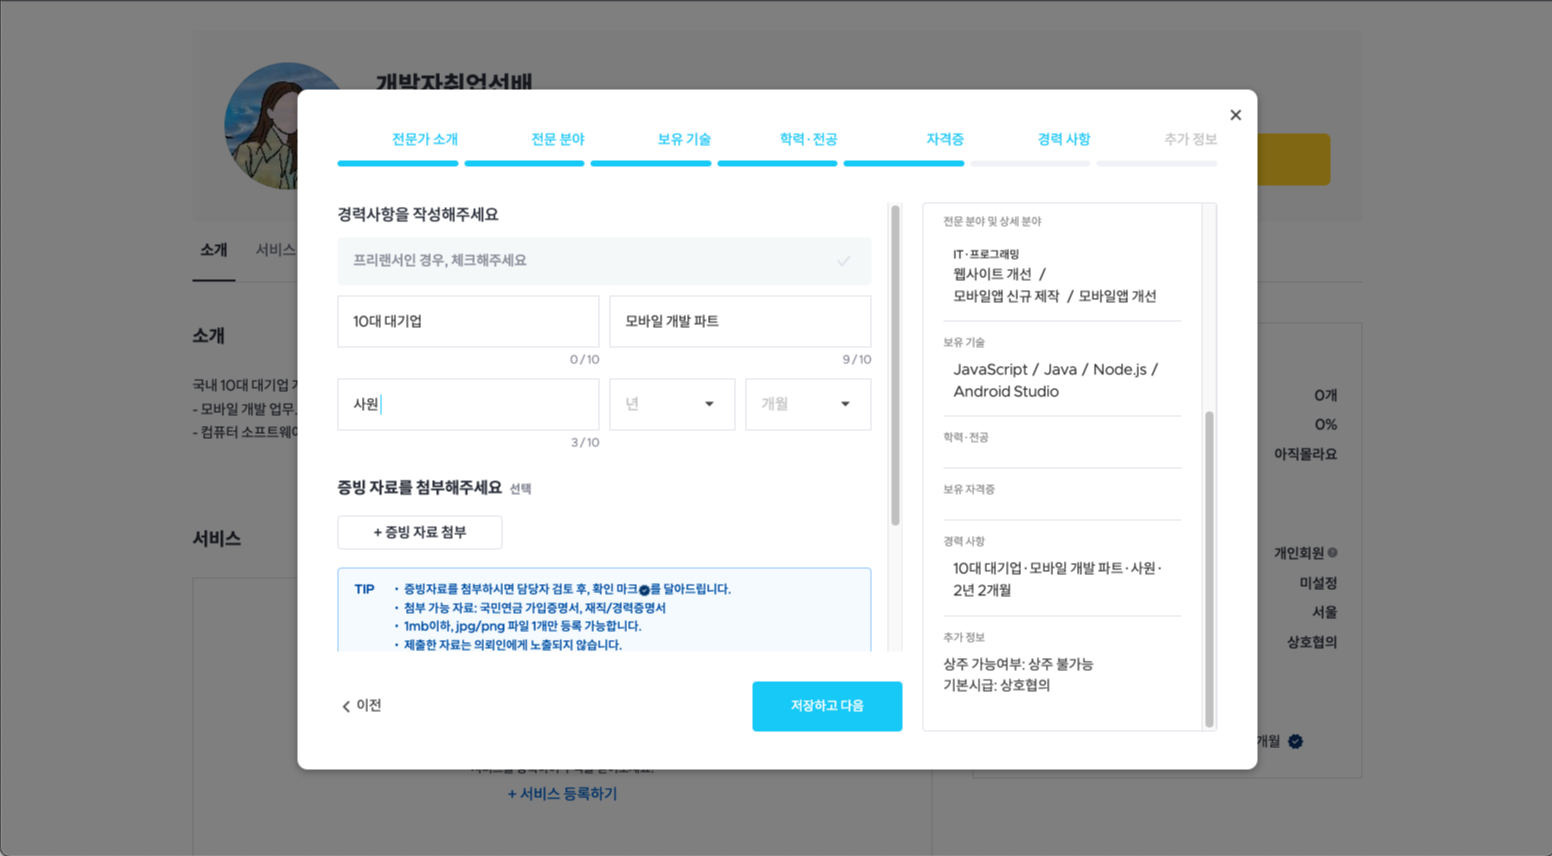Click the preview panel vertical scrollbar

1209,568
